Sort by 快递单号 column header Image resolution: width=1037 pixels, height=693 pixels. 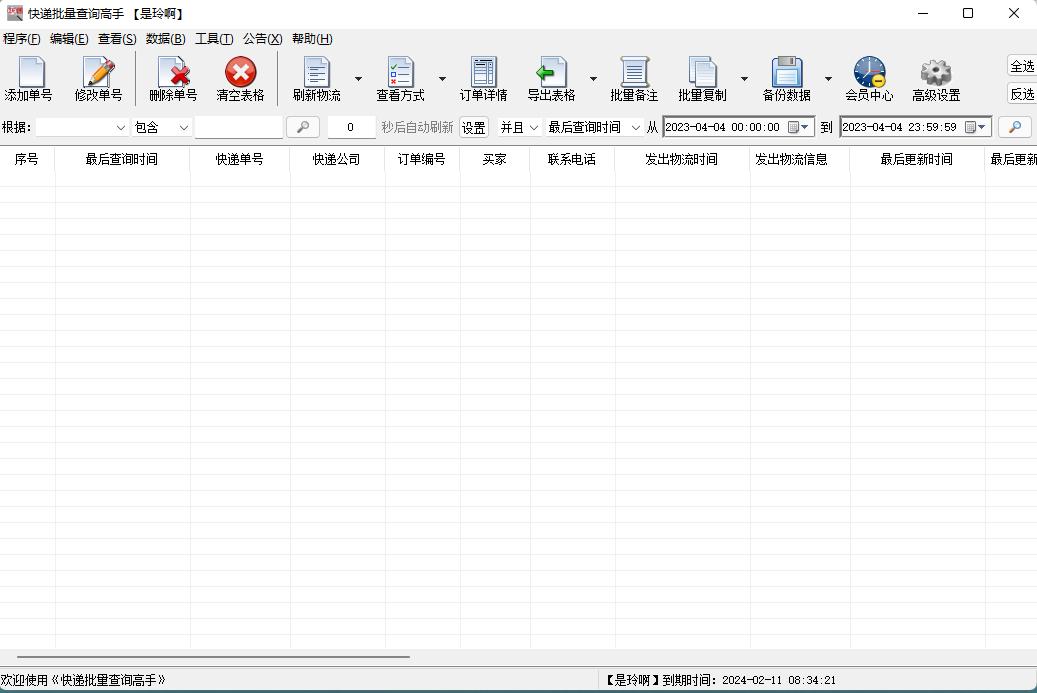point(239,159)
